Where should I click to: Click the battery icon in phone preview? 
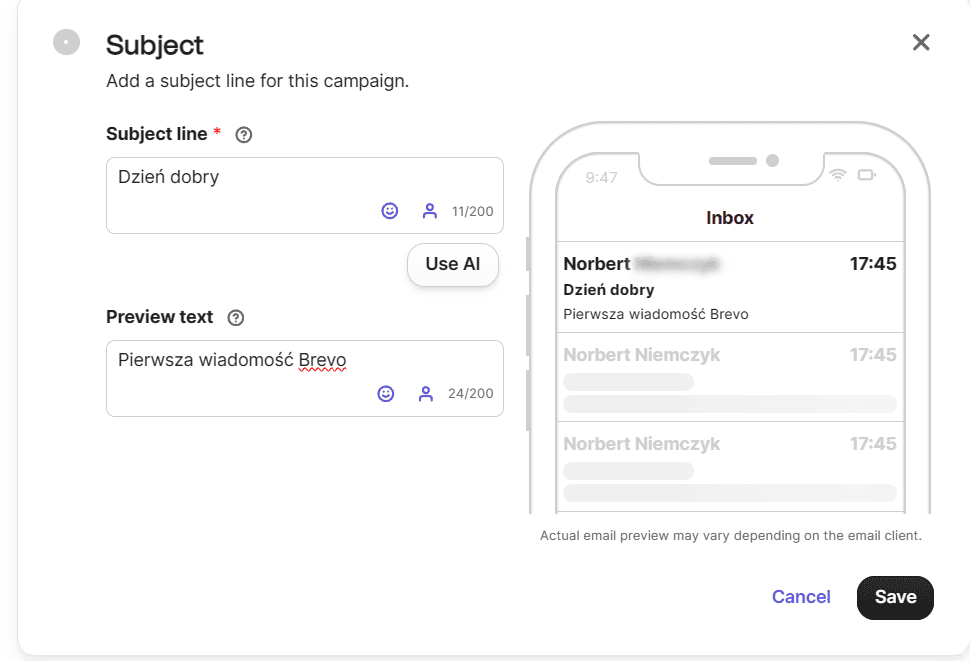coord(866,176)
